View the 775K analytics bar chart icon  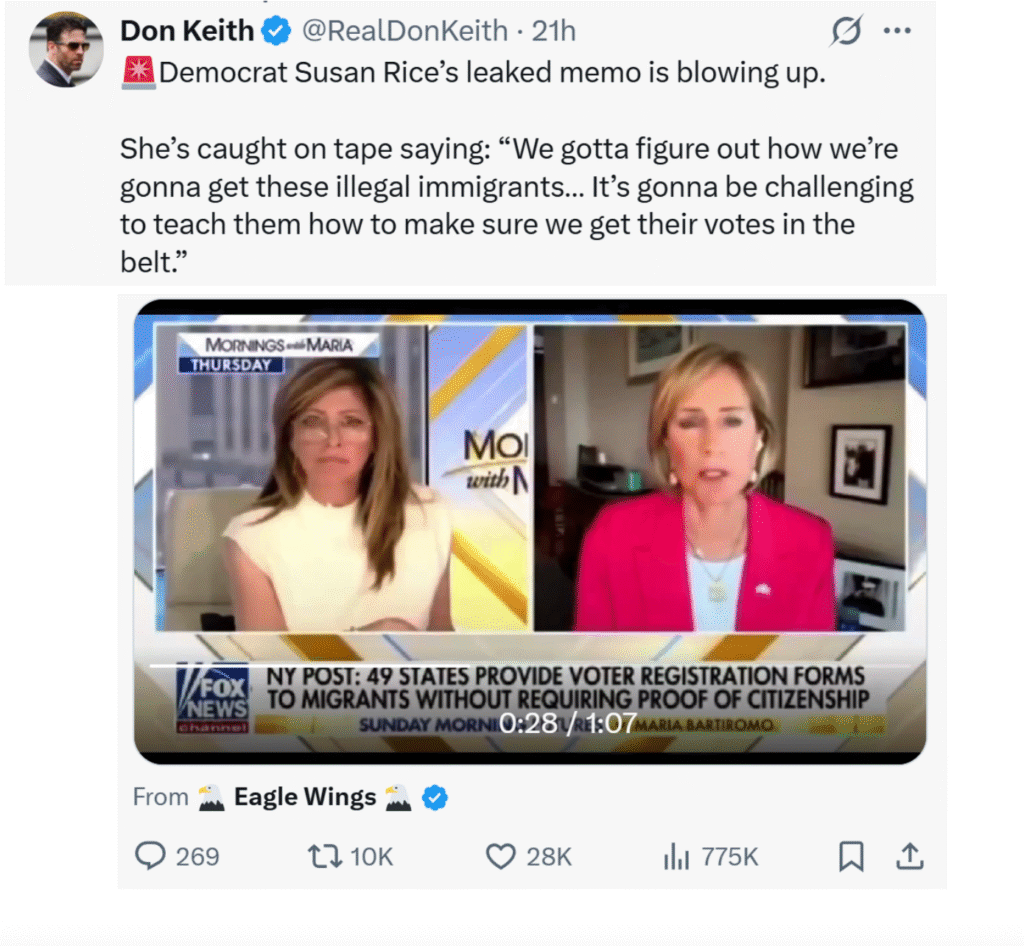coord(677,857)
